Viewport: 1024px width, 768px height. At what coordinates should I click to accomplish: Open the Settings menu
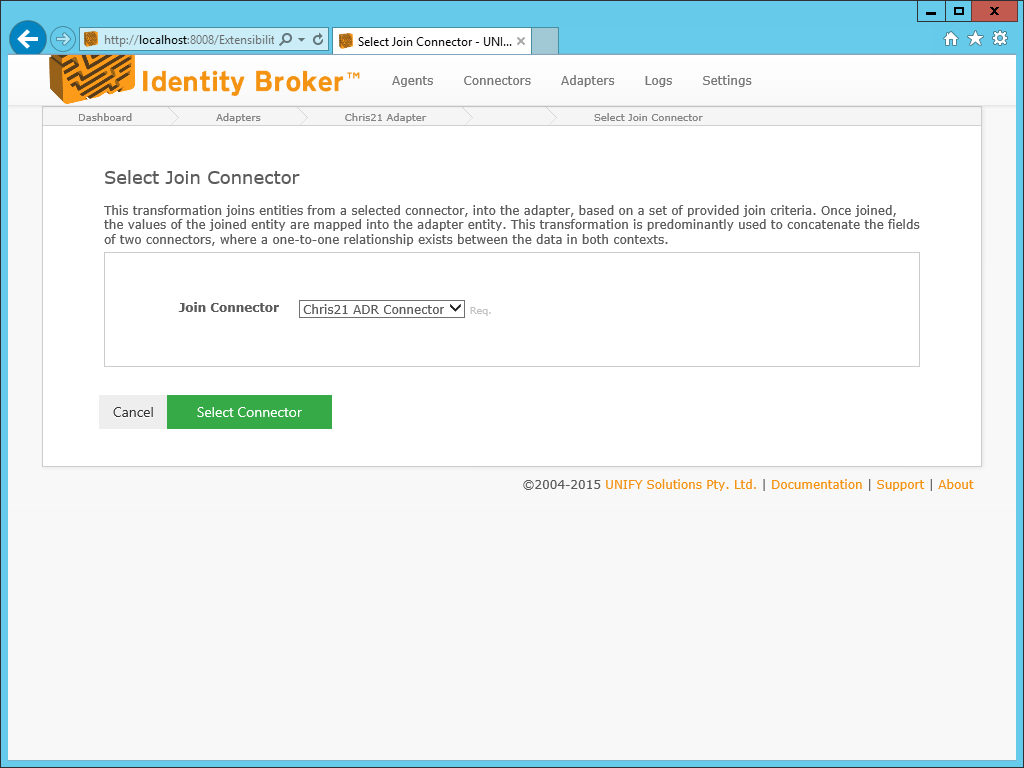click(726, 80)
